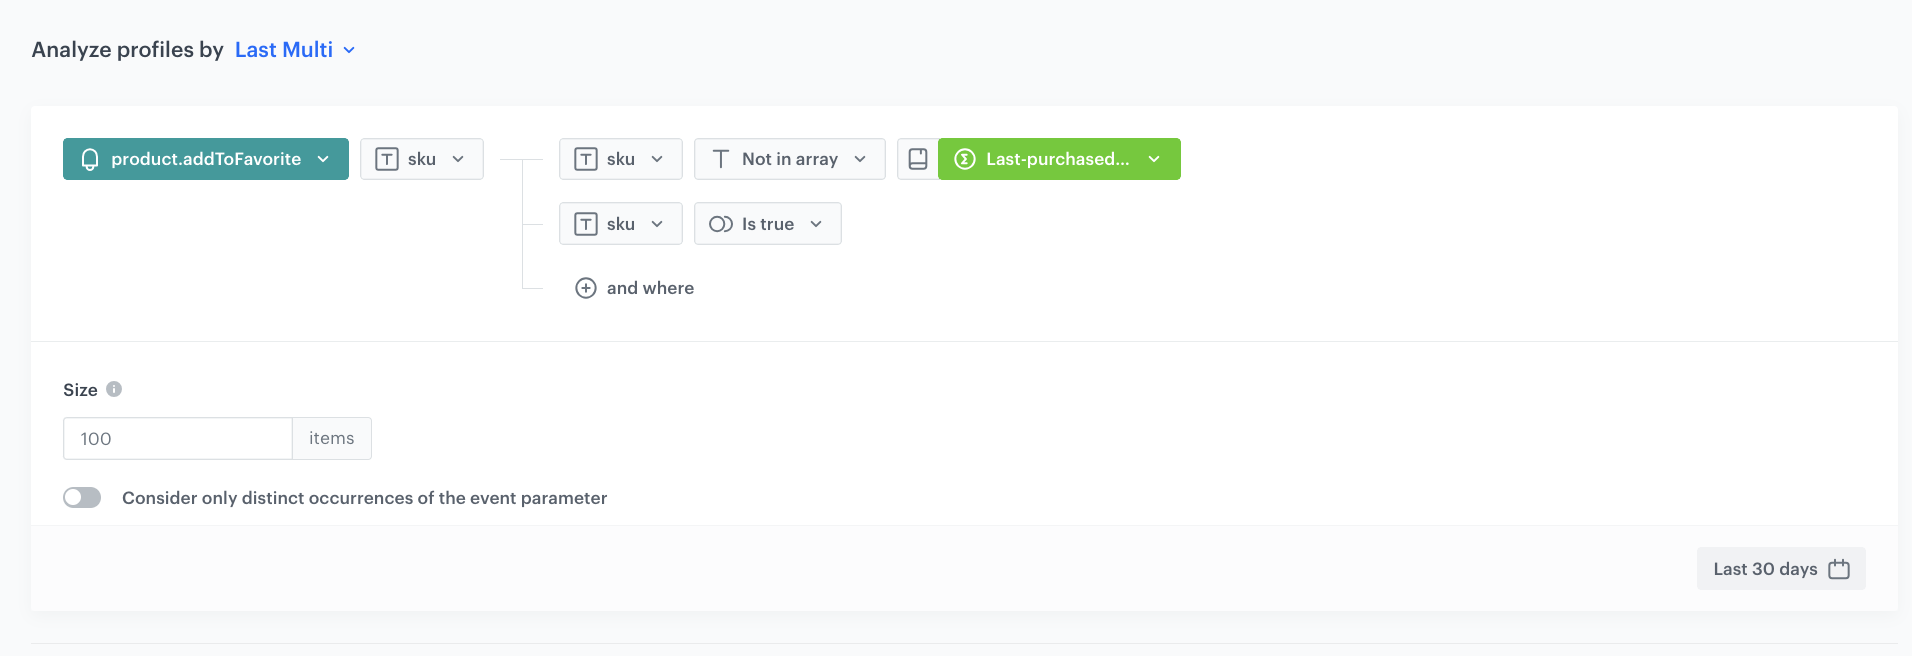Viewport: 1912px width, 656px height.
Task: Click the book icon before Last-purchased
Action: (x=918, y=159)
